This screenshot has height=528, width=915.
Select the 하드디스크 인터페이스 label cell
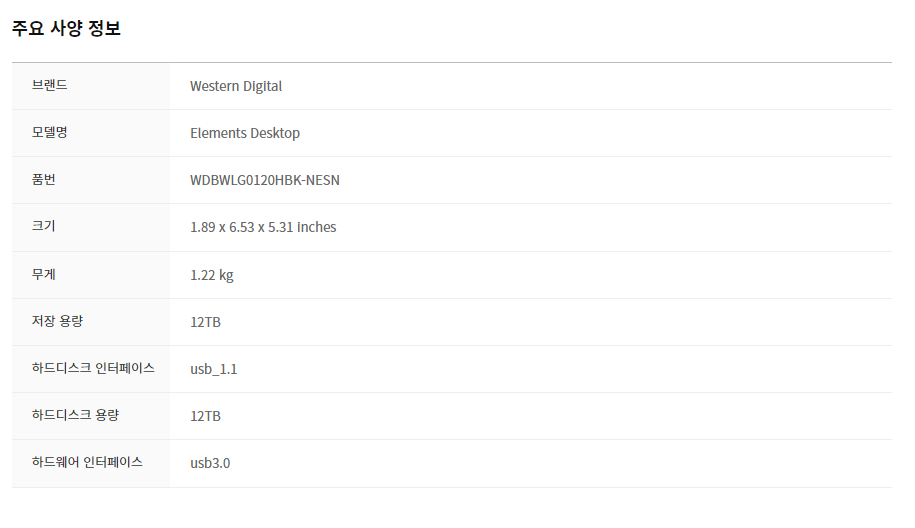tap(91, 369)
